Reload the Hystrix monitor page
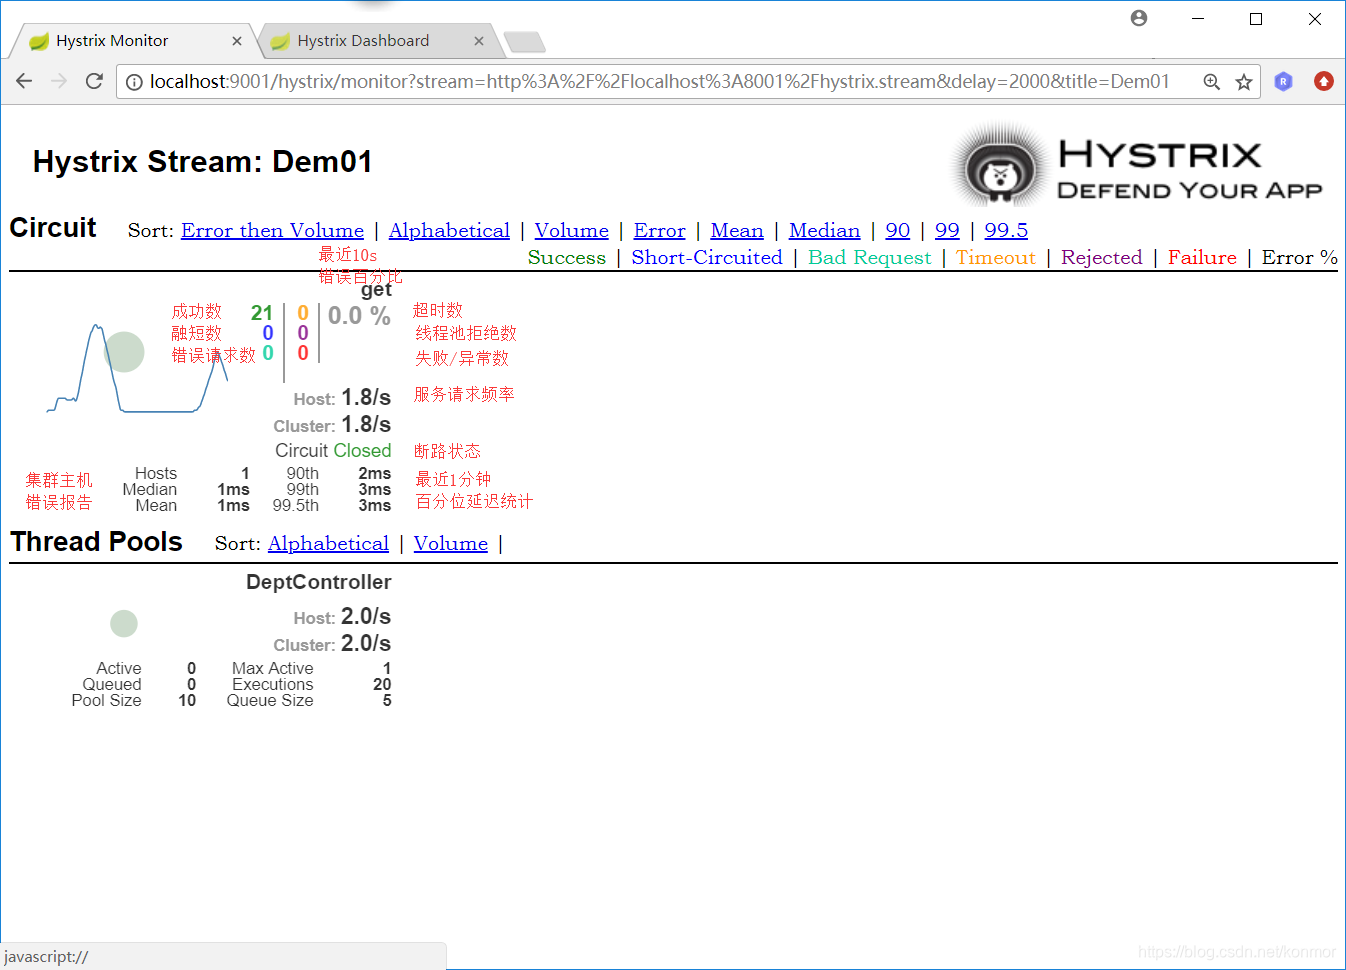This screenshot has width=1346, height=970. point(94,81)
